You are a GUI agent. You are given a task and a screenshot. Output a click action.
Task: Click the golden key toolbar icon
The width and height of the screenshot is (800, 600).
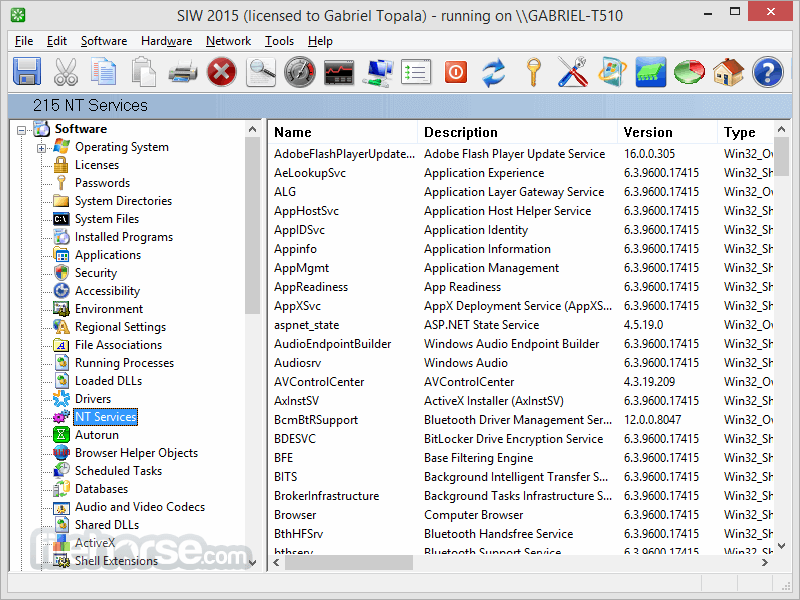[x=534, y=72]
